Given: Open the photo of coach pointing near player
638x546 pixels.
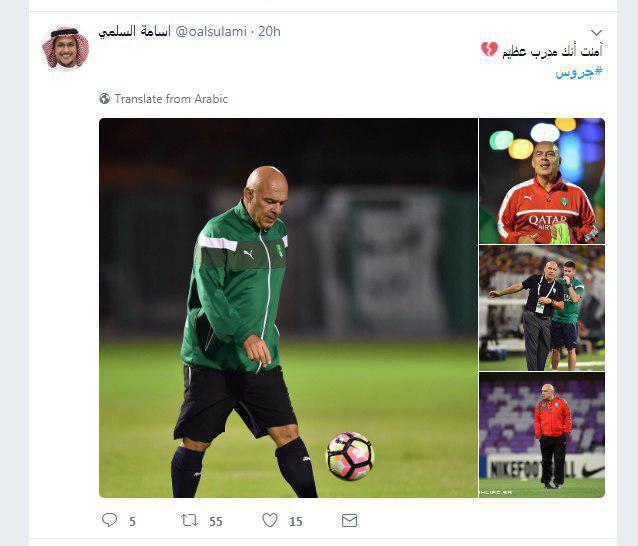Looking at the screenshot, I should tap(542, 308).
